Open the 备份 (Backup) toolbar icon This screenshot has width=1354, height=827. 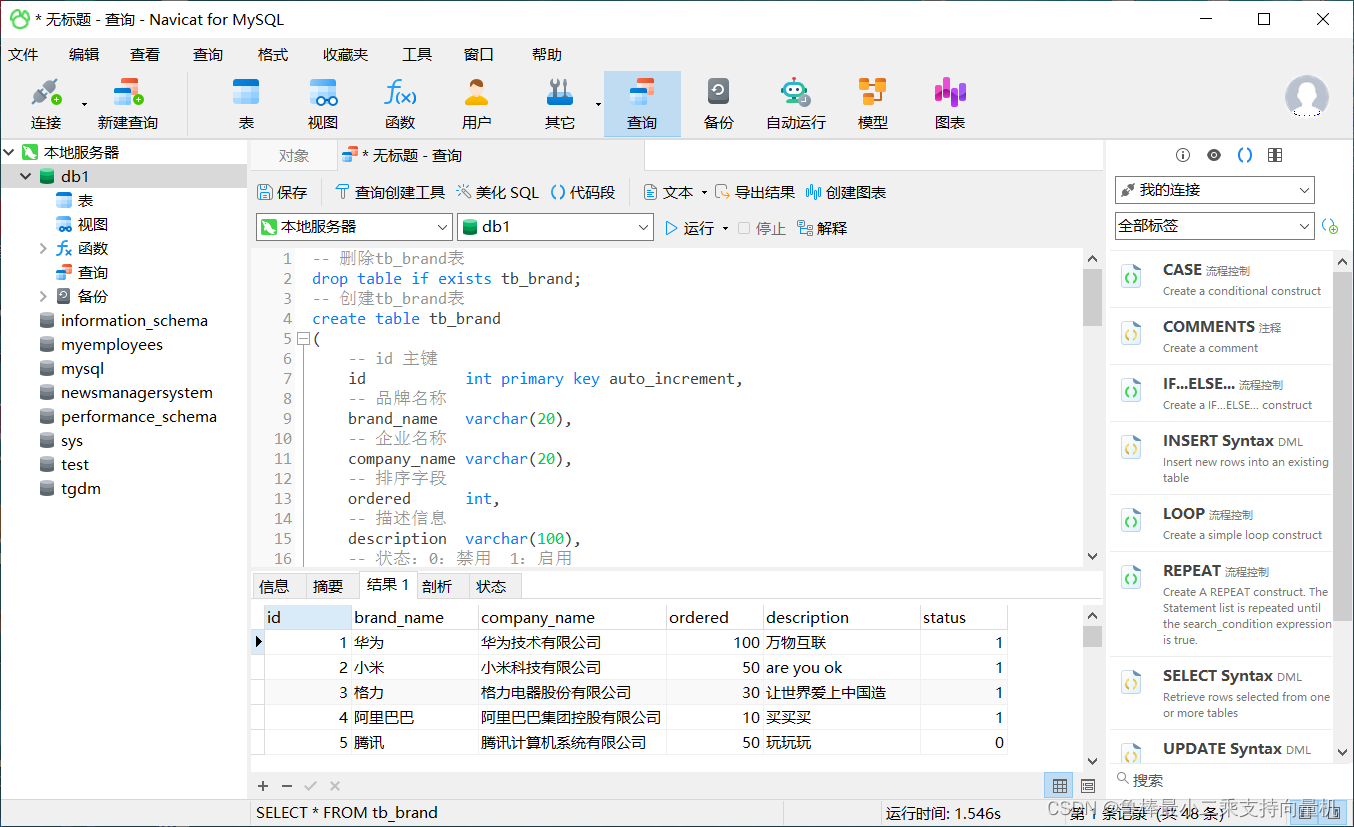[x=718, y=100]
